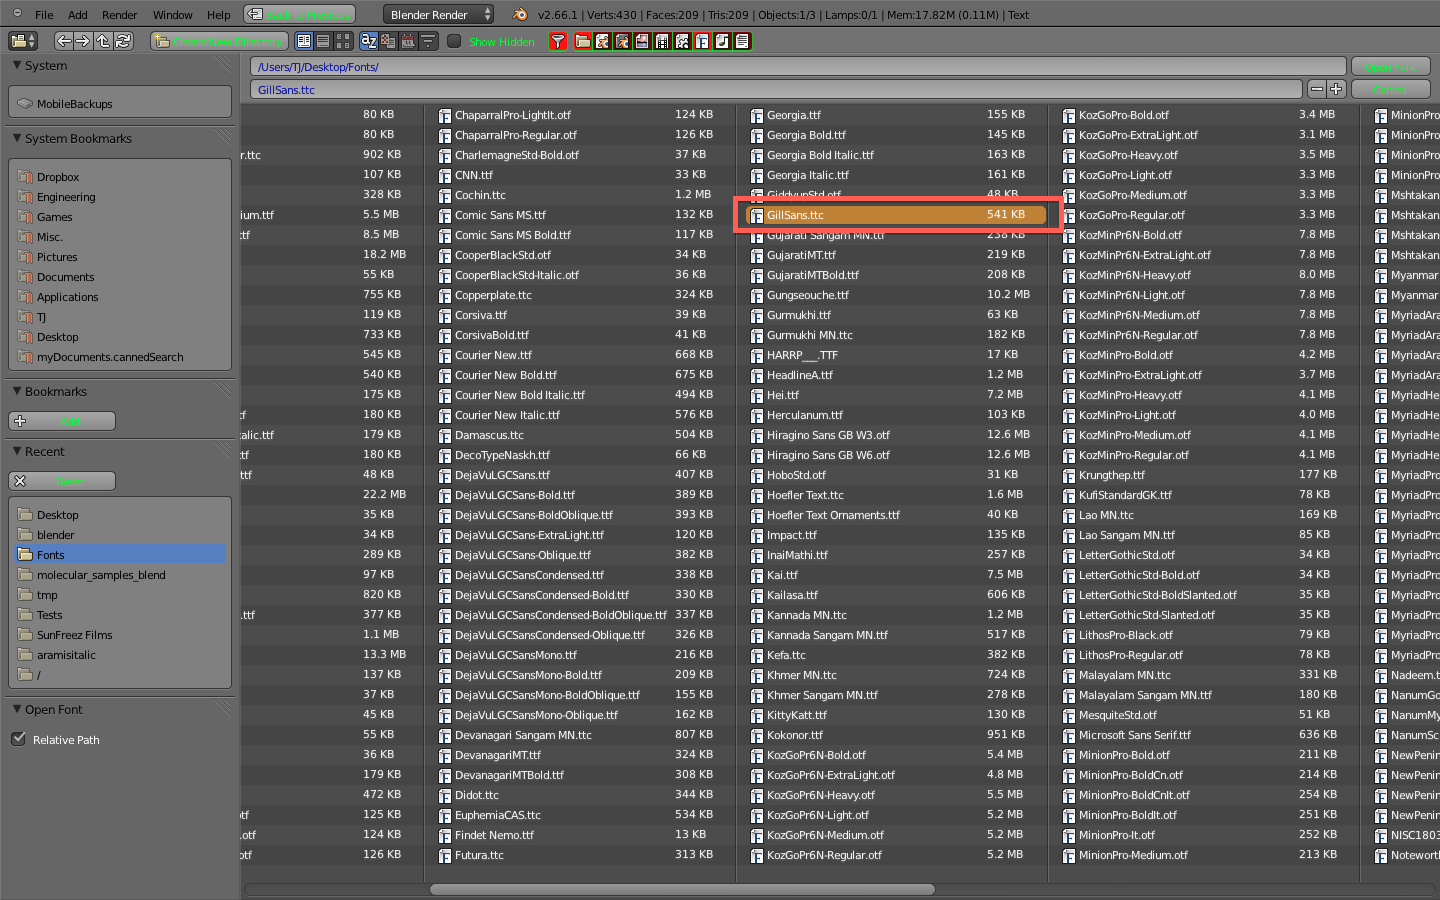Screen dimensions: 1440x900
Task: Sort files by modification time
Action: click(408, 41)
